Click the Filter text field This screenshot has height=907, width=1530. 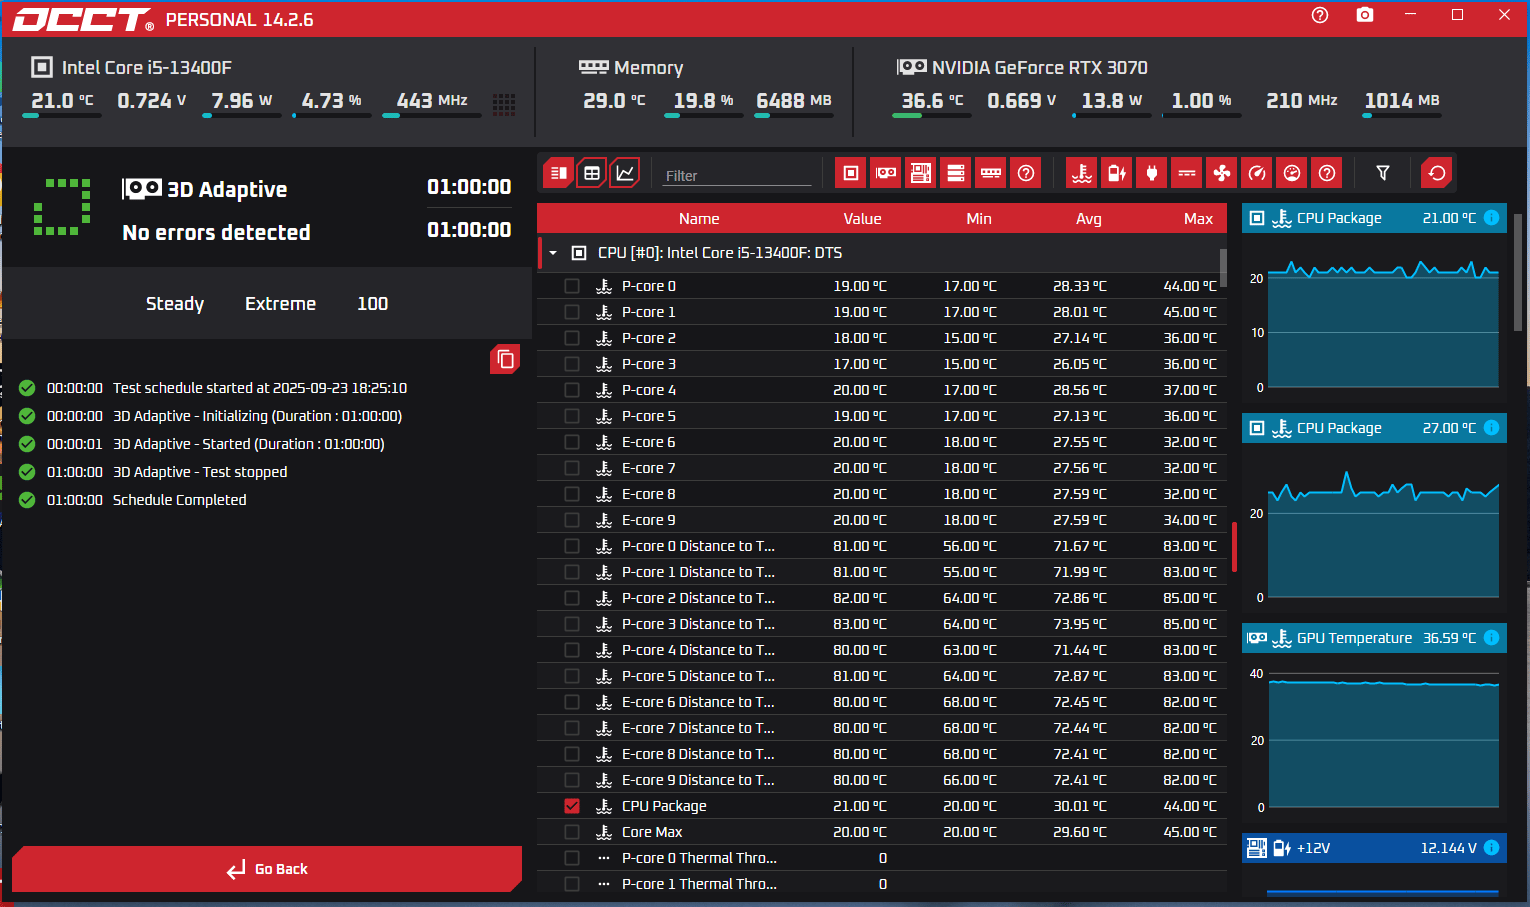pyautogui.click(x=737, y=175)
